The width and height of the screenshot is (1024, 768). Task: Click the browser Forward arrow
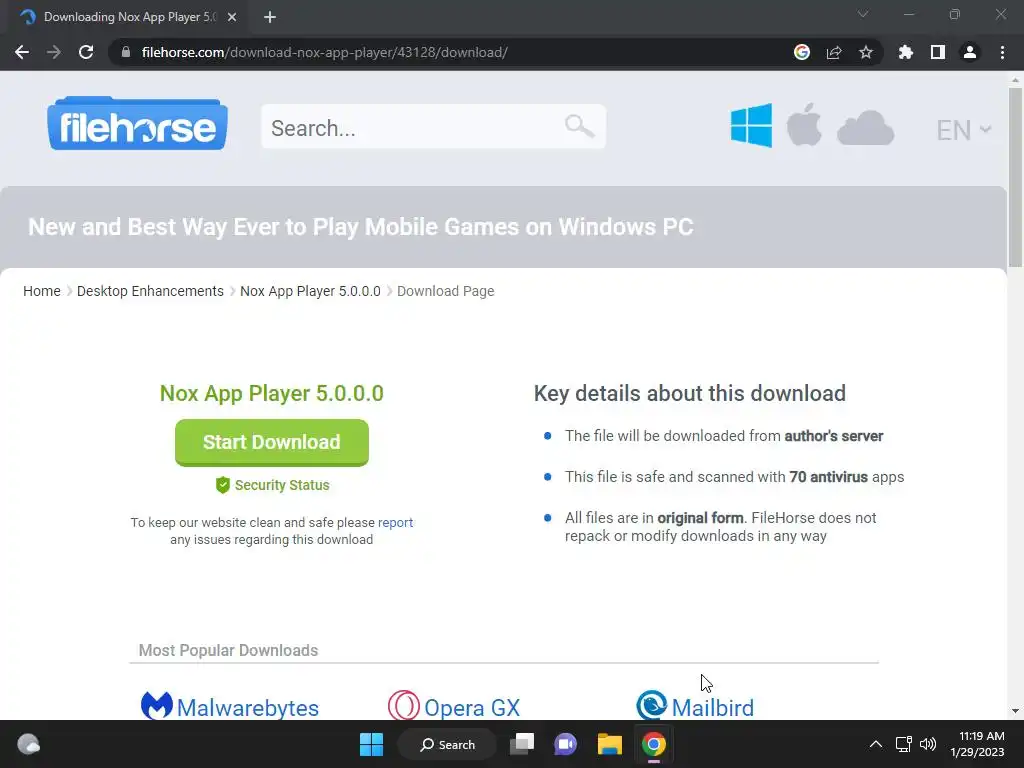(x=54, y=52)
